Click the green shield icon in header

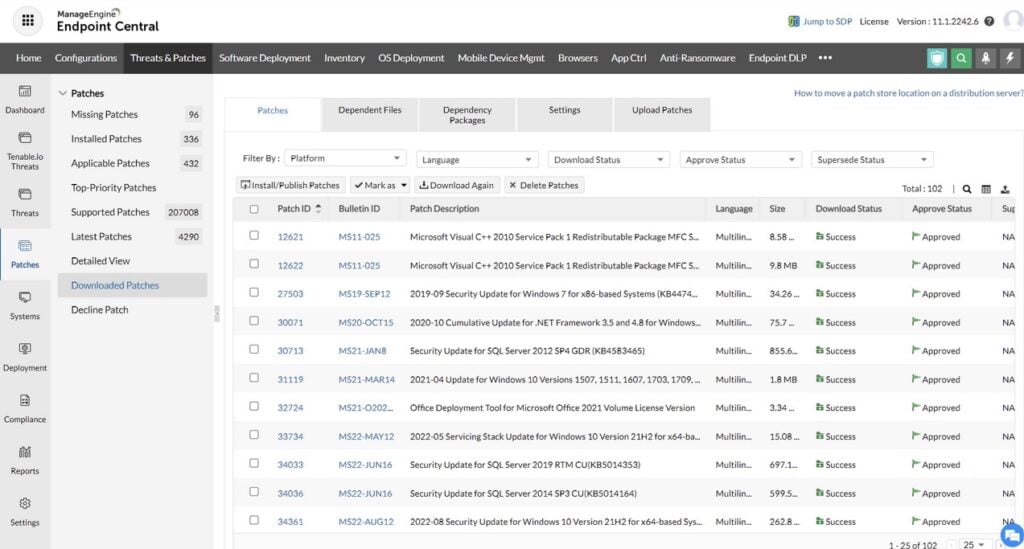tap(937, 58)
